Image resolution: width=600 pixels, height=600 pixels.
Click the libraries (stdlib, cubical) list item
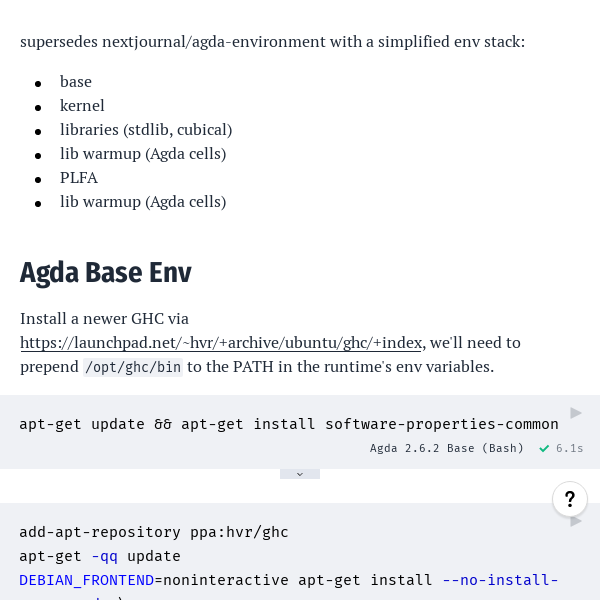pos(146,130)
